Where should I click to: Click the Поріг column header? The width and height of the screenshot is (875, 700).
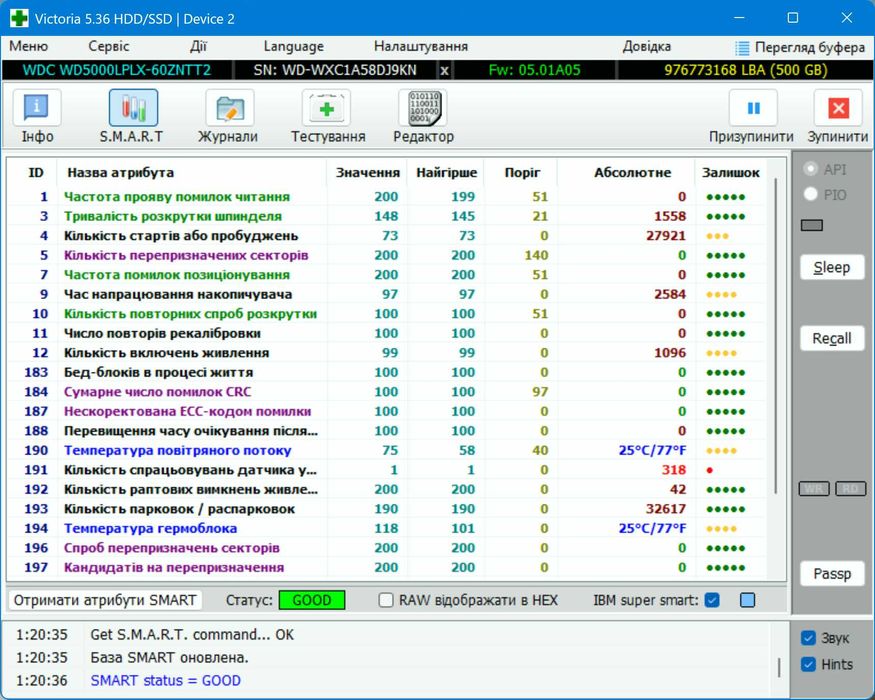pos(522,172)
